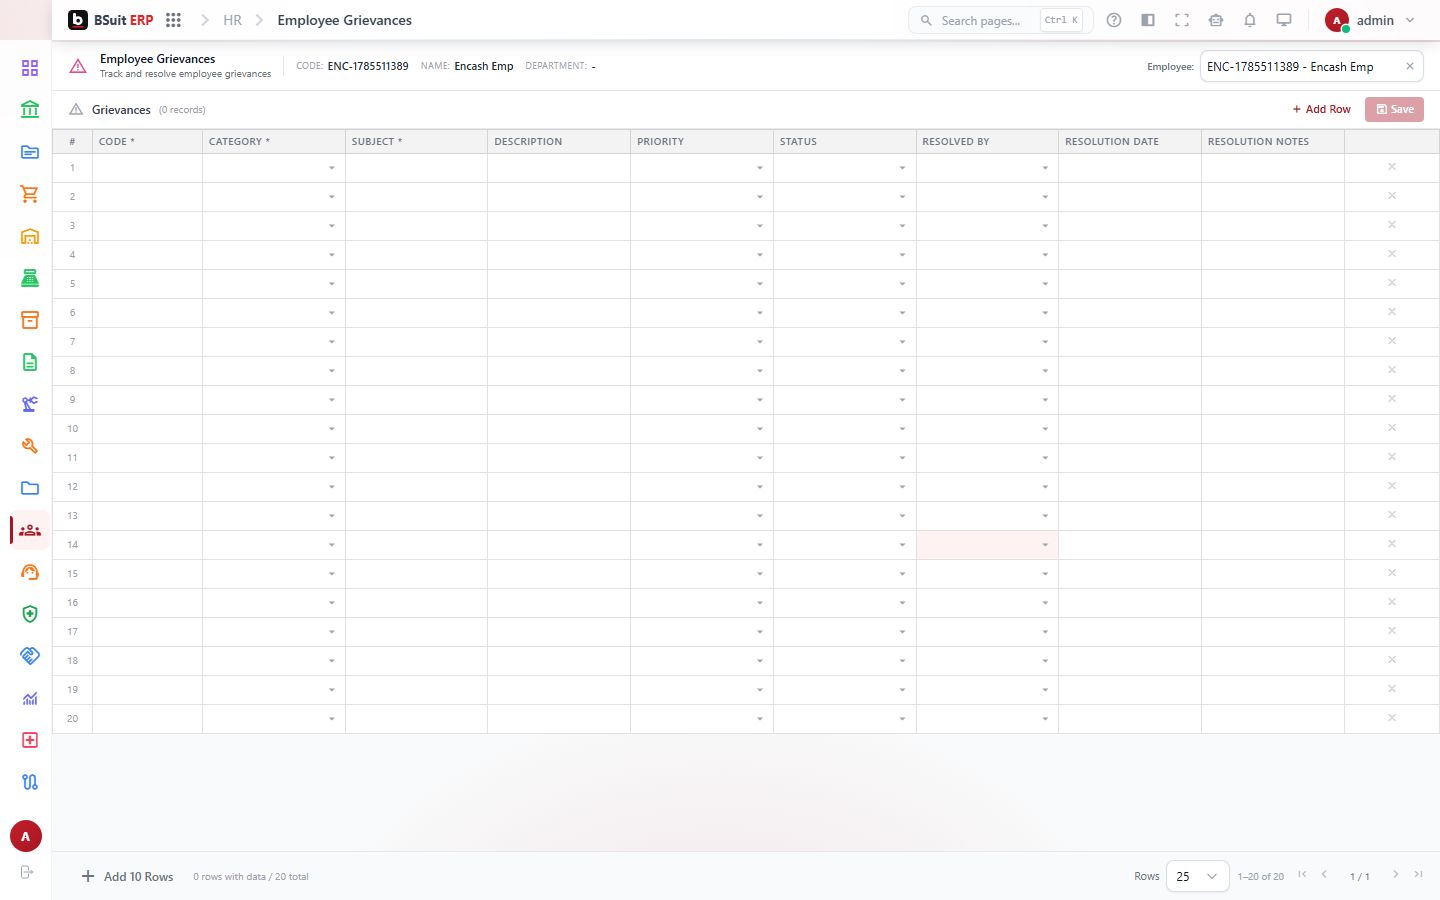Open the notifications bell icon
1440x900 pixels.
click(1250, 20)
